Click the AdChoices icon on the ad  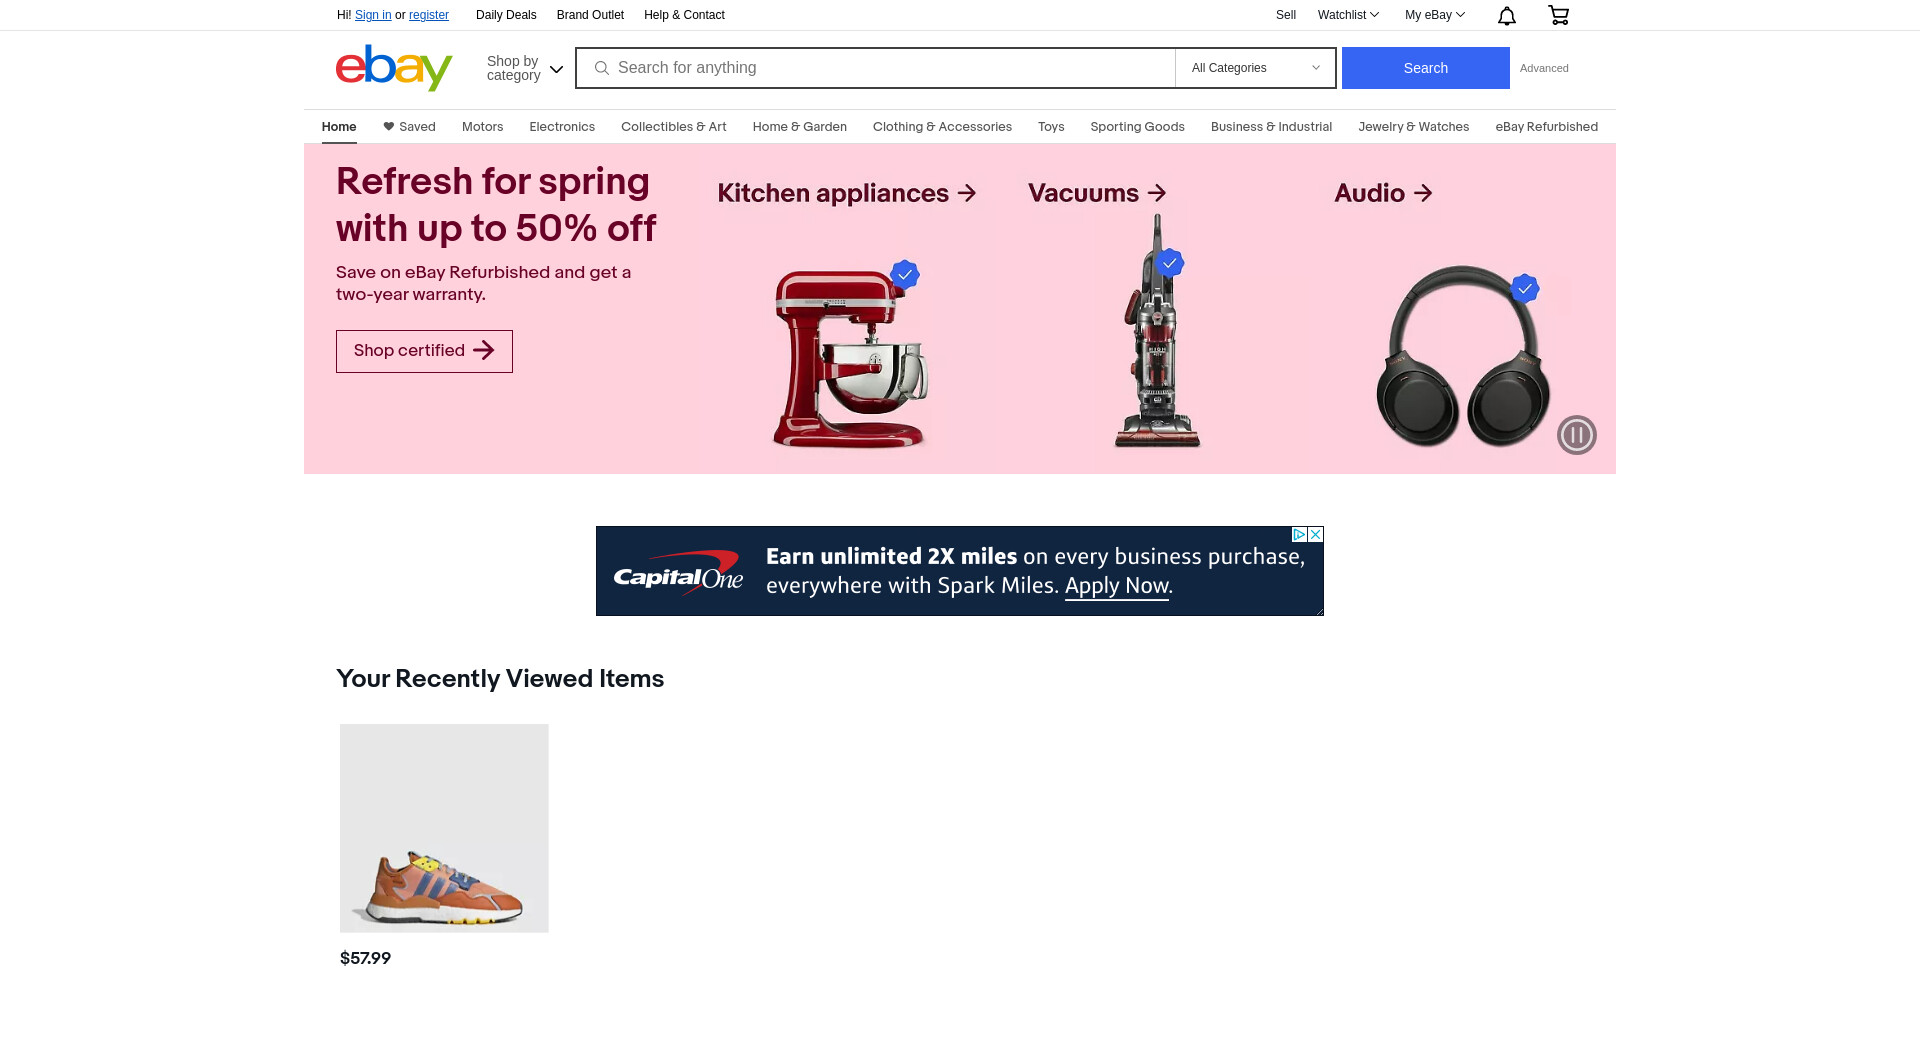(1299, 535)
